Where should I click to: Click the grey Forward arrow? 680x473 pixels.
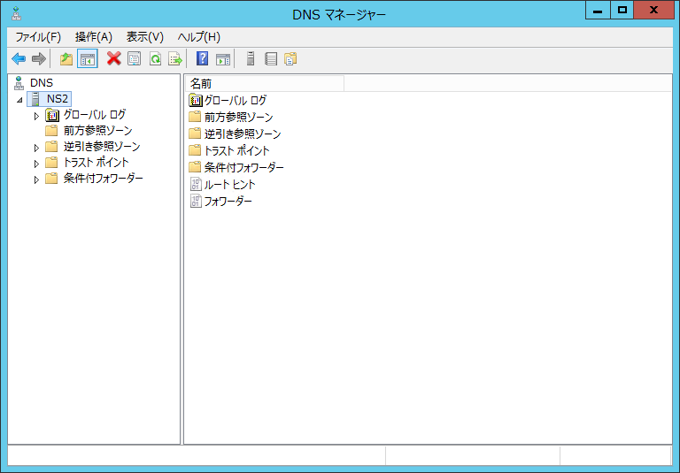39,59
